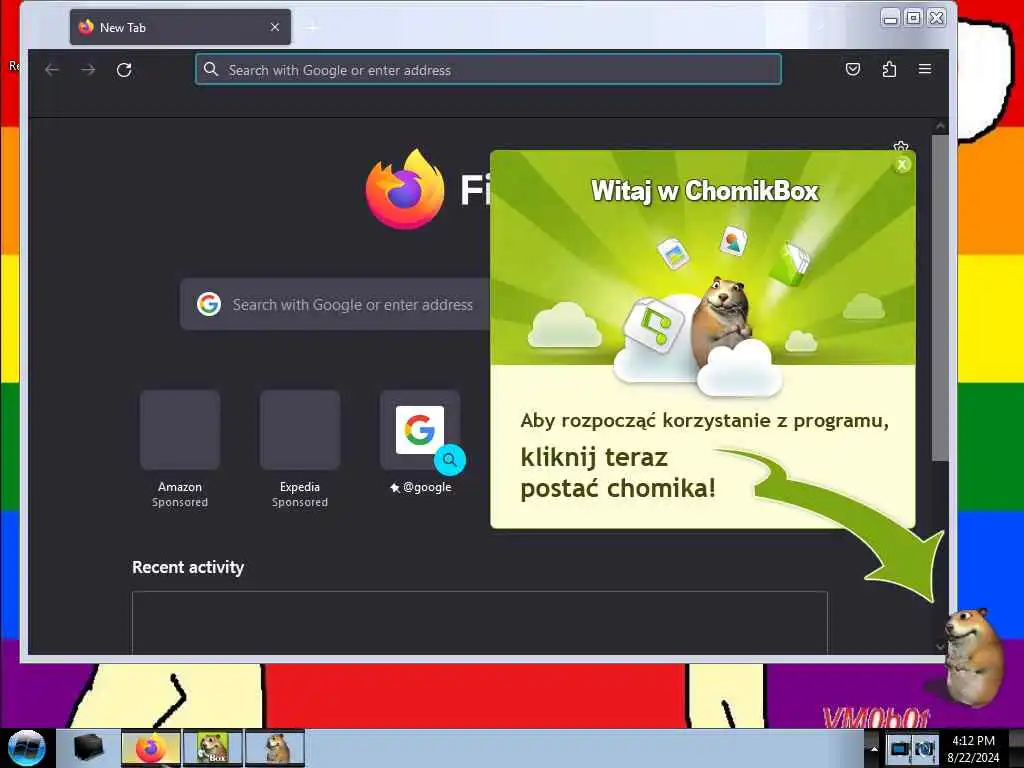Open the @google search shortcut tile
Screen dimensions: 1024x768
420,430
